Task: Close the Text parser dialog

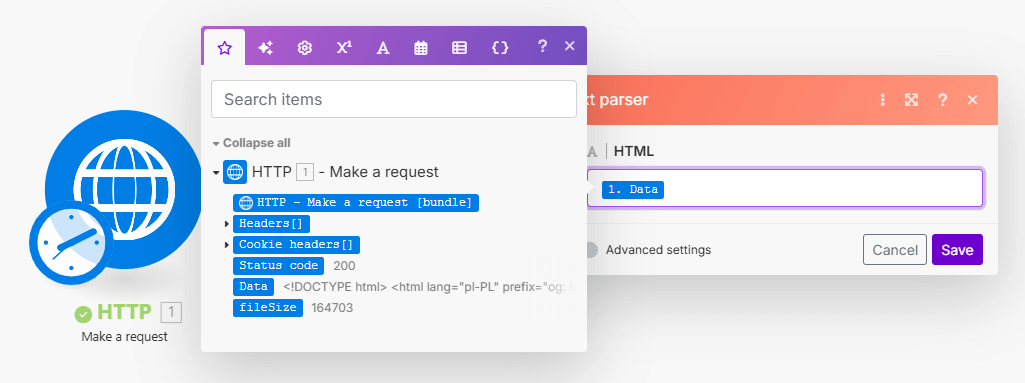Action: (973, 100)
